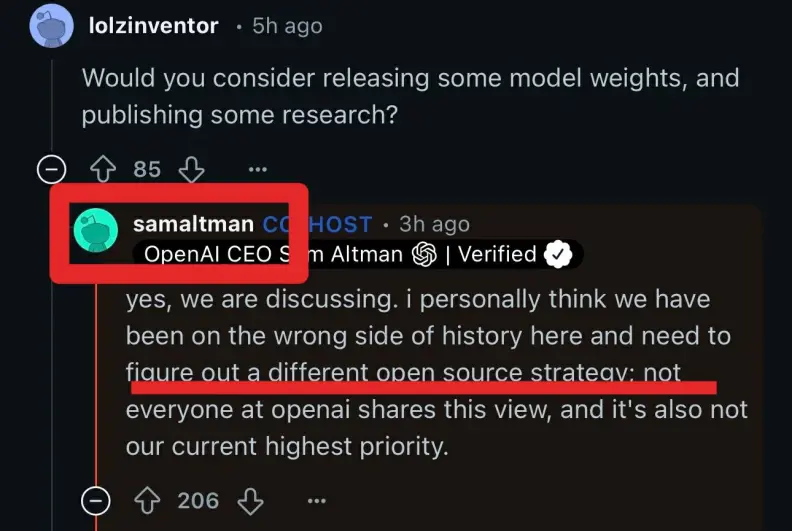Click the 3h ago timestamp on the reply
The width and height of the screenshot is (792, 531).
[x=433, y=224]
